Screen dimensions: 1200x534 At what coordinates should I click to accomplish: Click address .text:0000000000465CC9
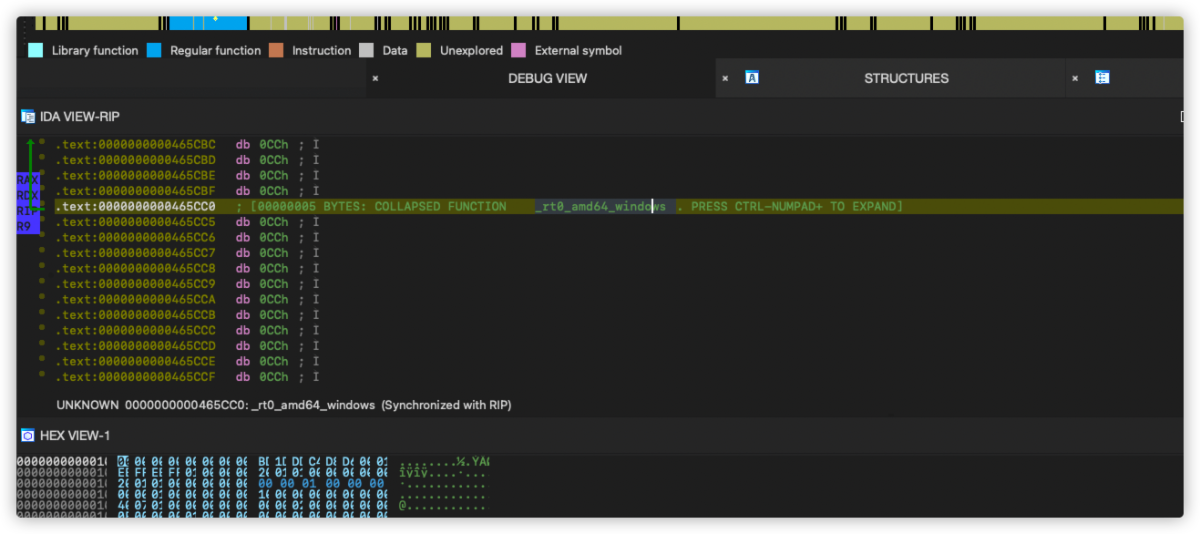tap(135, 284)
